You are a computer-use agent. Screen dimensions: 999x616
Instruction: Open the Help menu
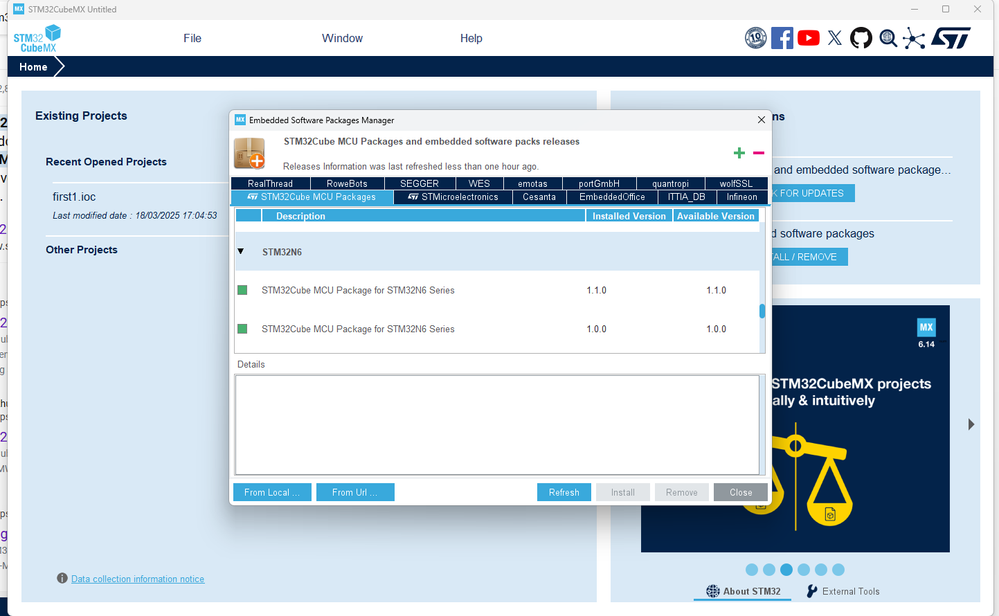pyautogui.click(x=471, y=38)
